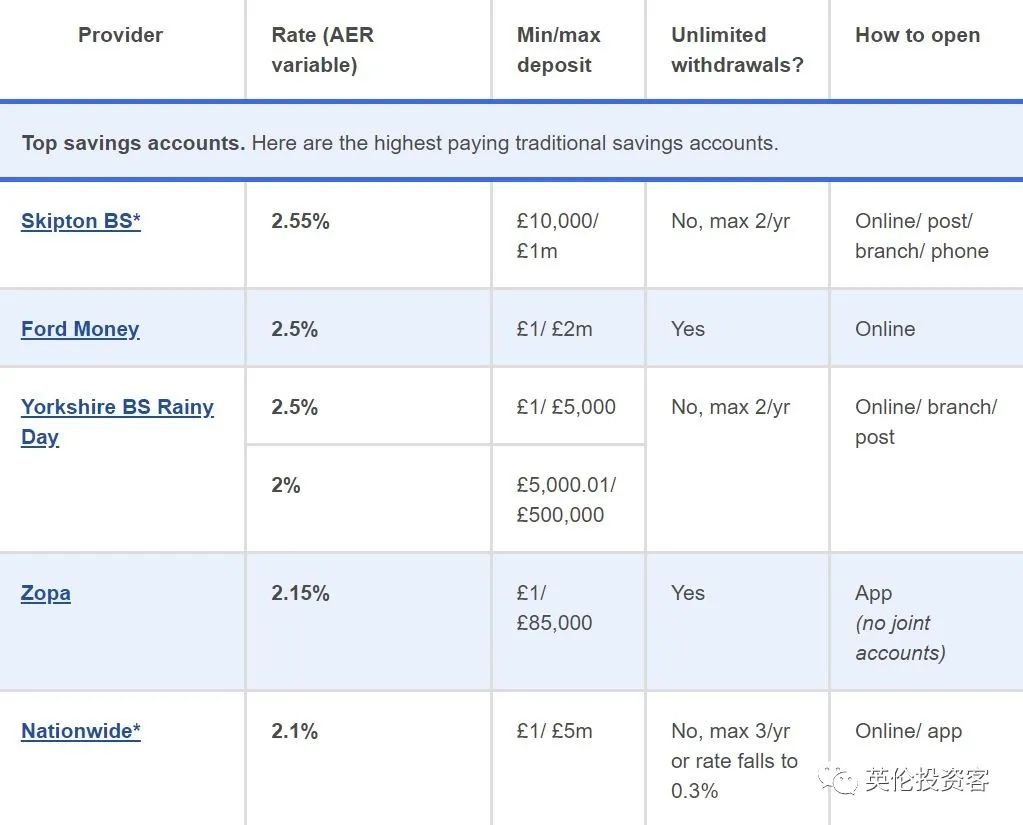Click the Provider column header
The image size is (1023, 825).
point(121,35)
